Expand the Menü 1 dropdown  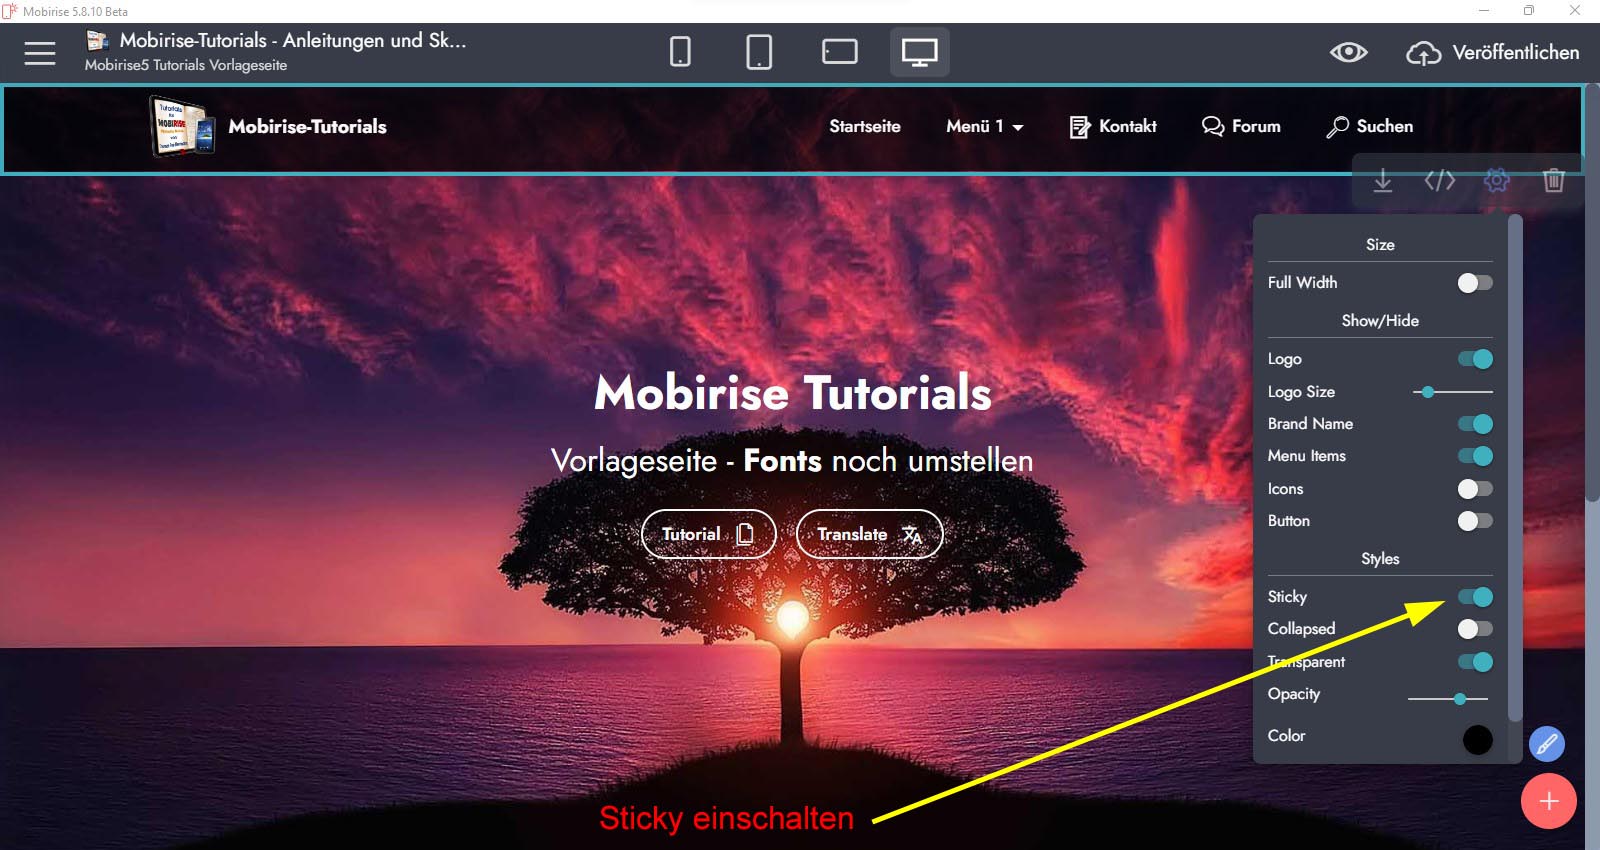(x=985, y=126)
